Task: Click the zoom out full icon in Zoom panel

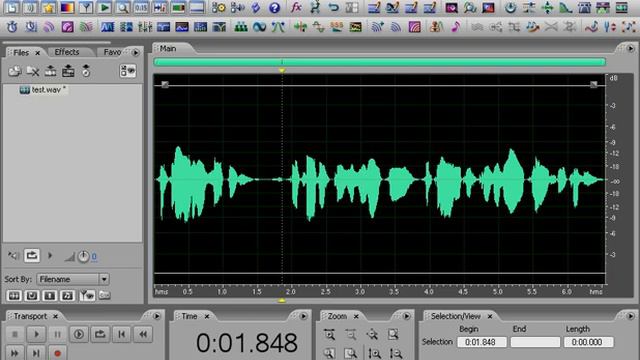Action: point(372,335)
